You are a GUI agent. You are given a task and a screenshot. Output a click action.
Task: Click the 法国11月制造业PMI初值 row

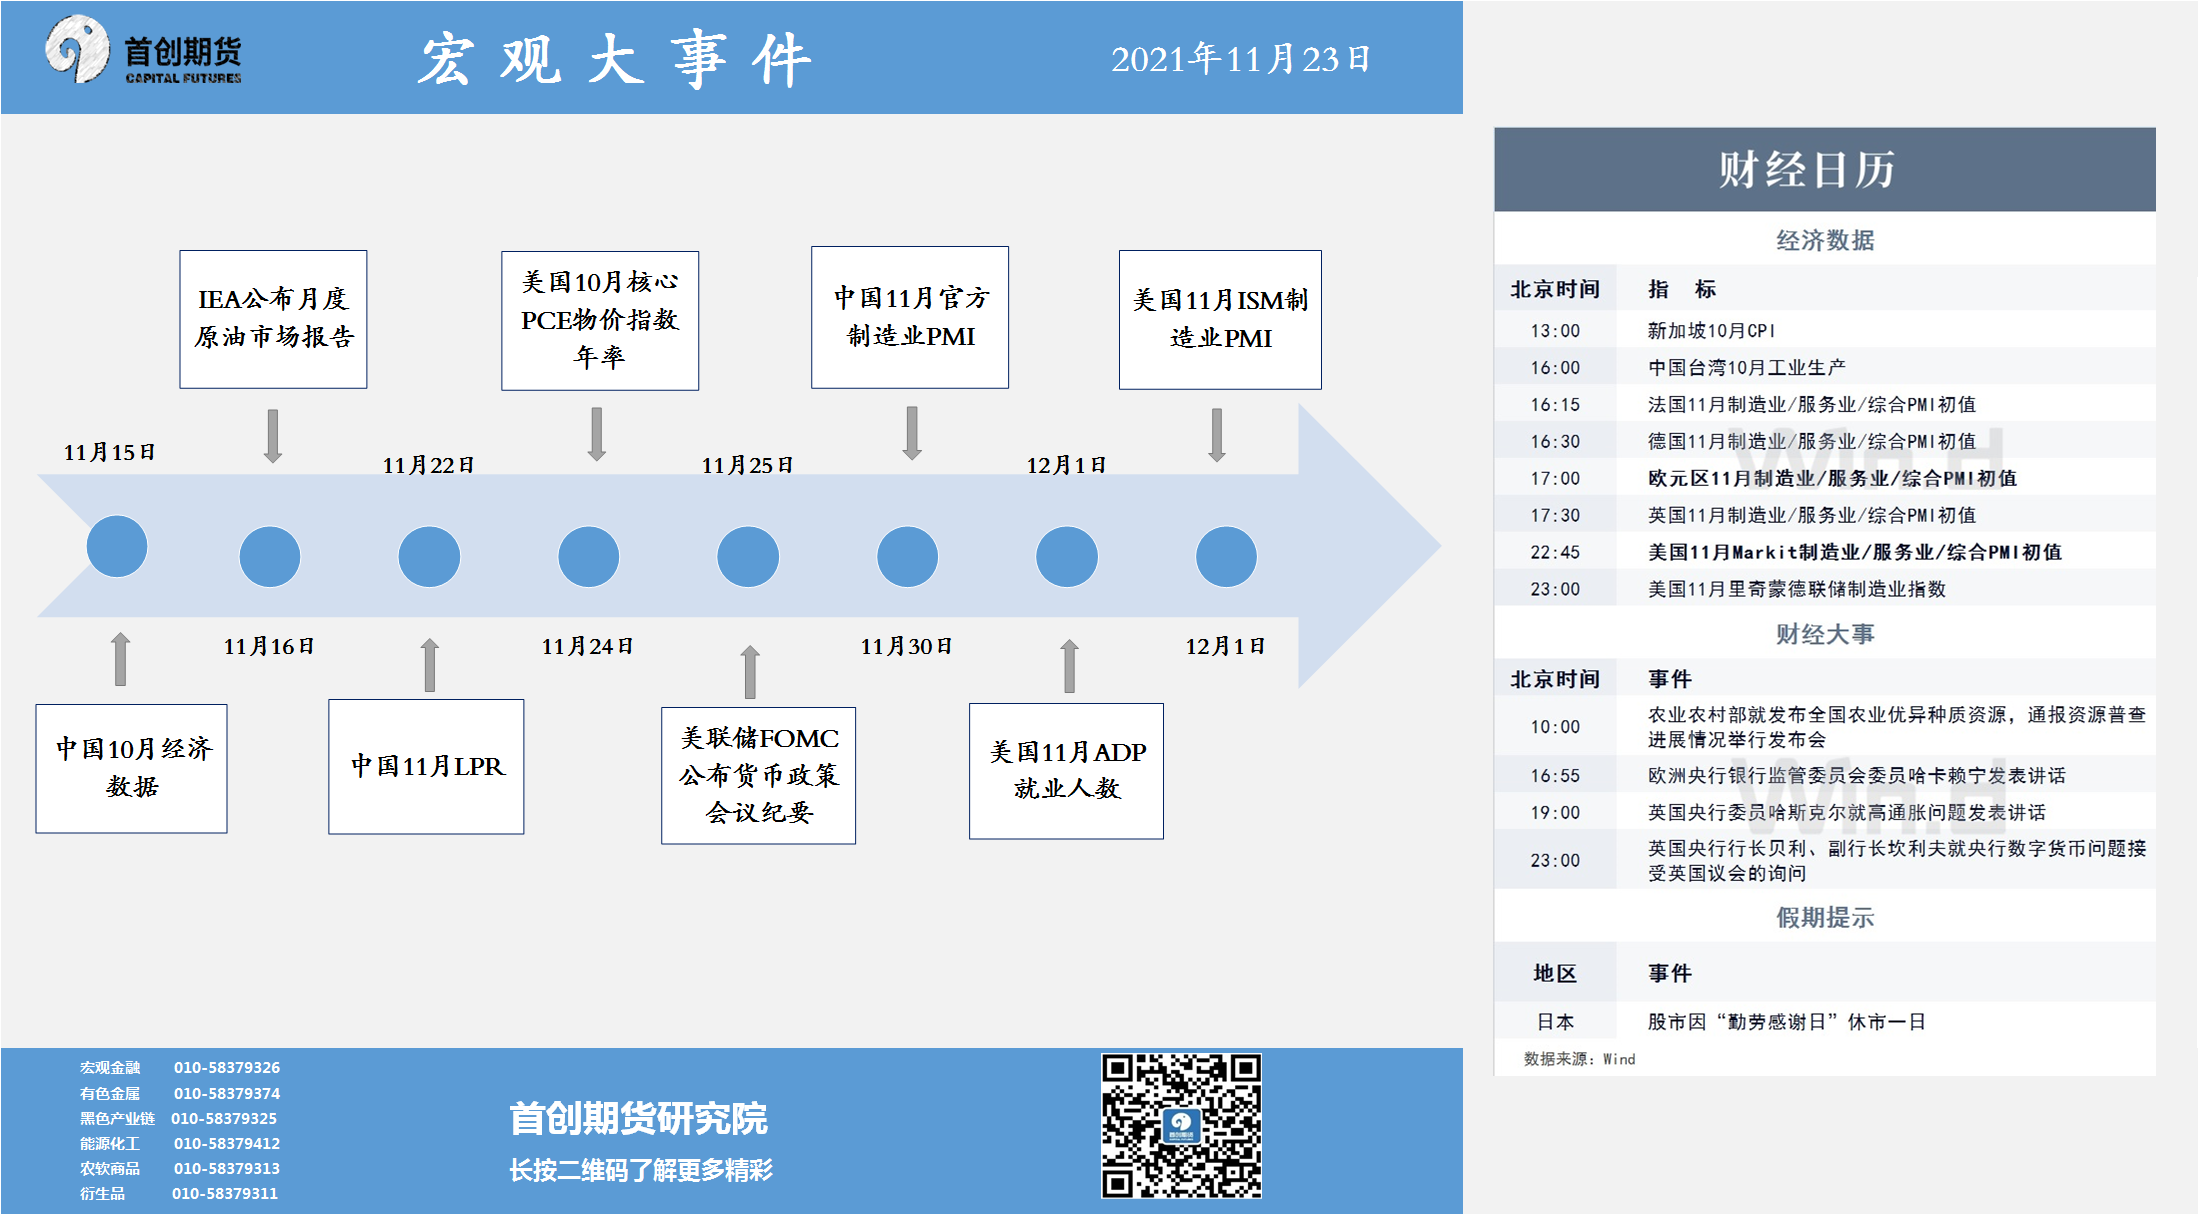pos(1825,404)
